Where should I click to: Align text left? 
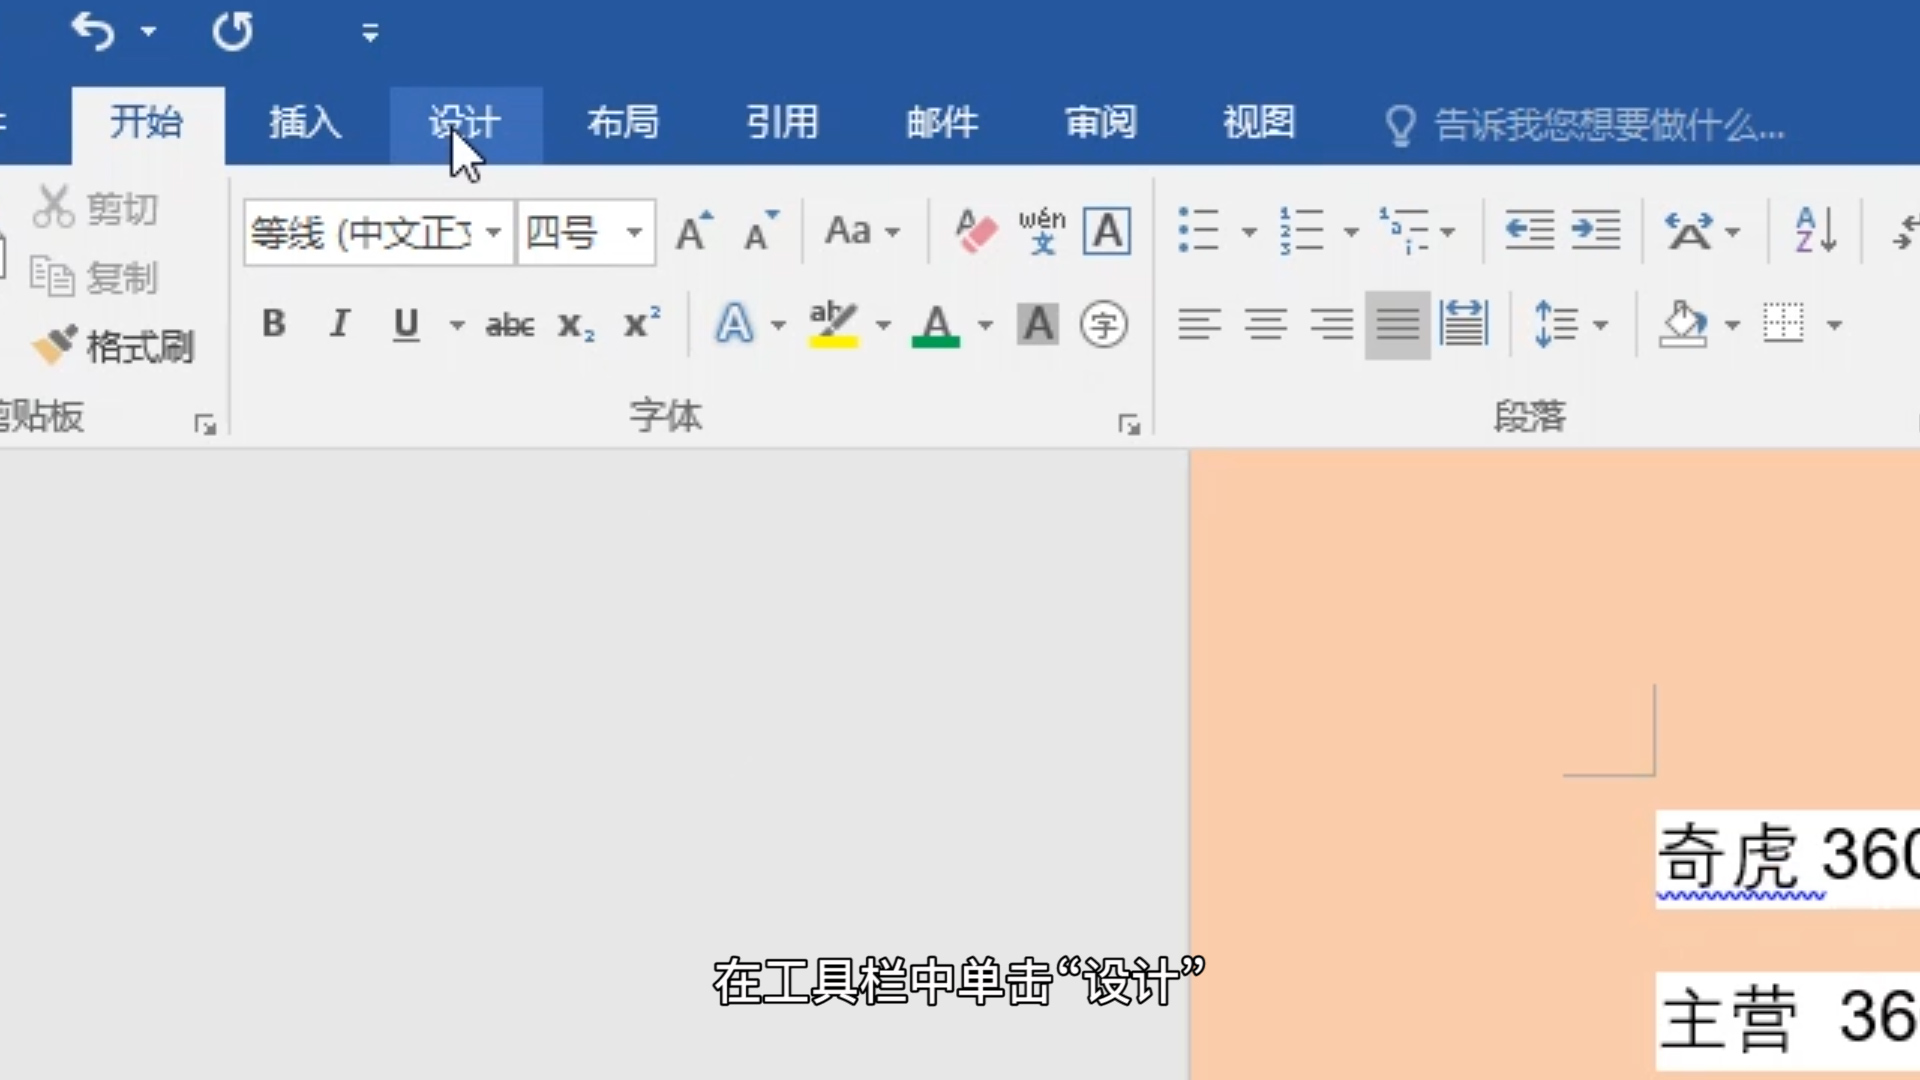[1199, 324]
